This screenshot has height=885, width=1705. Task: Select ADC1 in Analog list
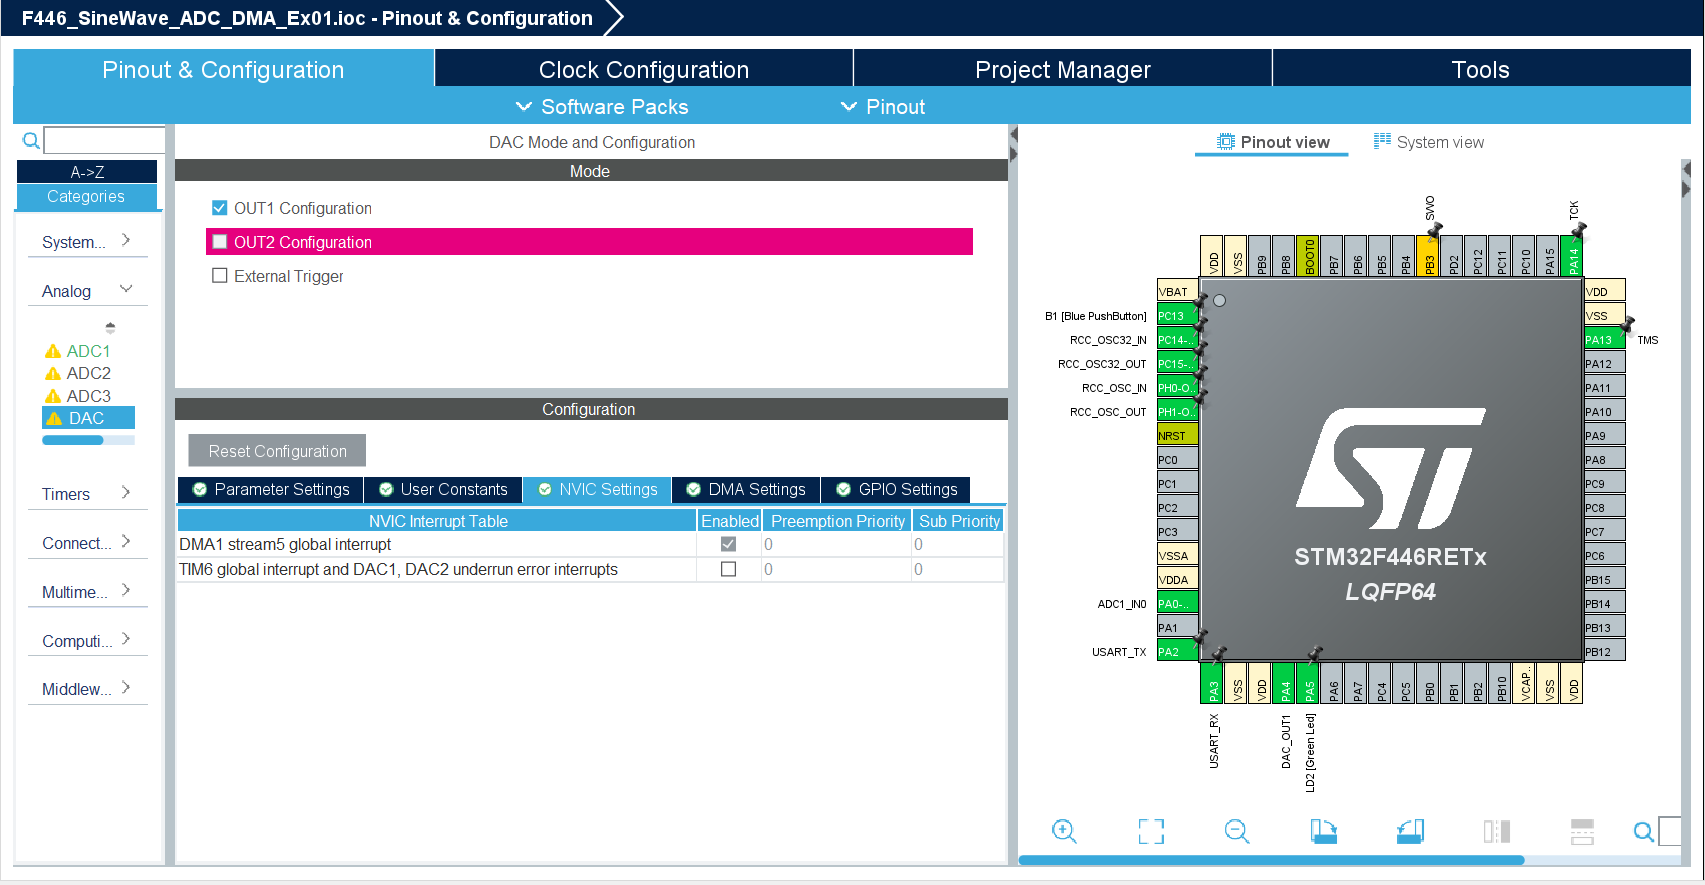click(88, 351)
